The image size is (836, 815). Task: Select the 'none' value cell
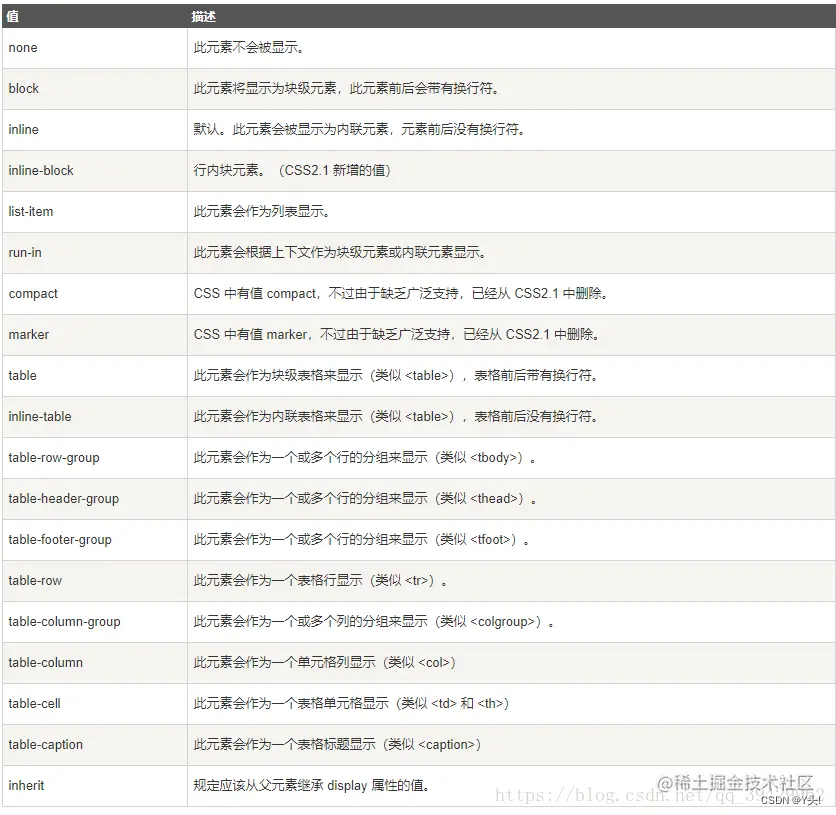click(x=95, y=48)
